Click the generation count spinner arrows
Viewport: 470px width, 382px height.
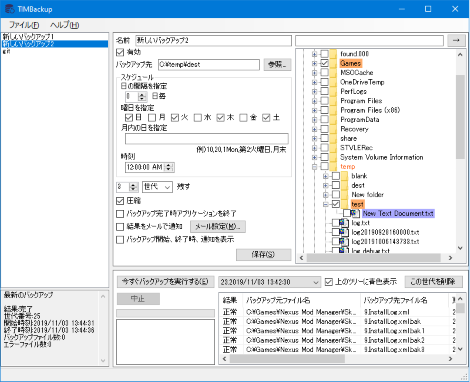click(x=134, y=187)
